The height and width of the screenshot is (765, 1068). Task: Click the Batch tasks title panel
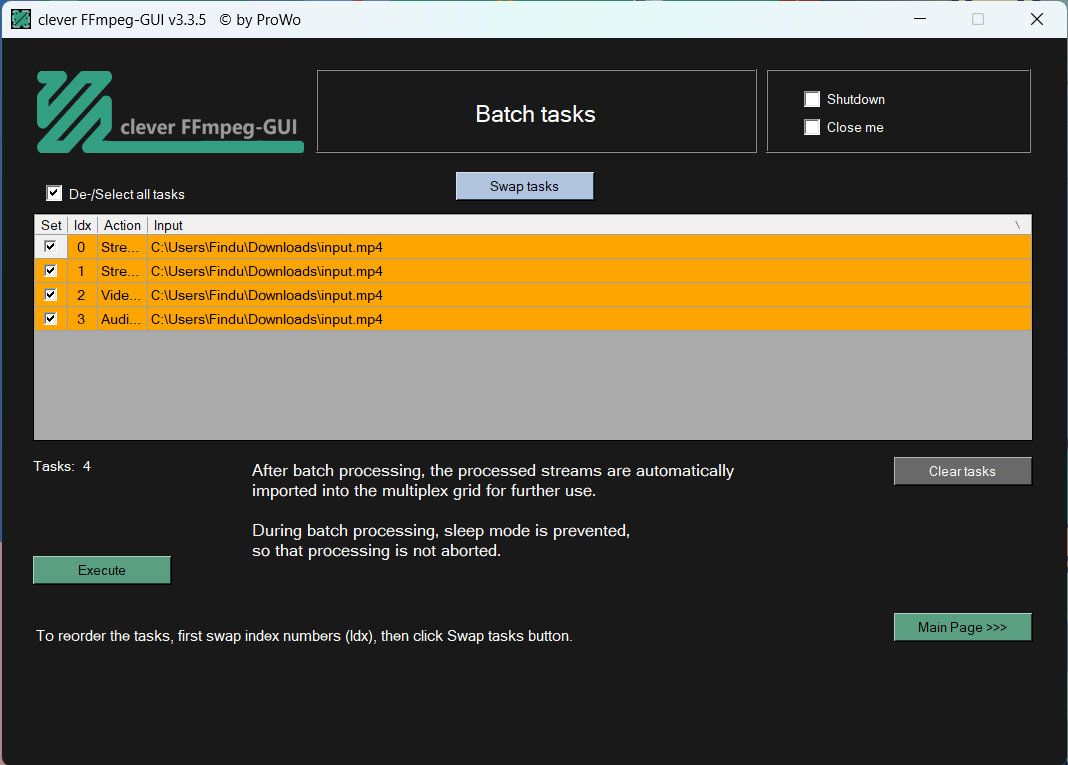tap(537, 112)
